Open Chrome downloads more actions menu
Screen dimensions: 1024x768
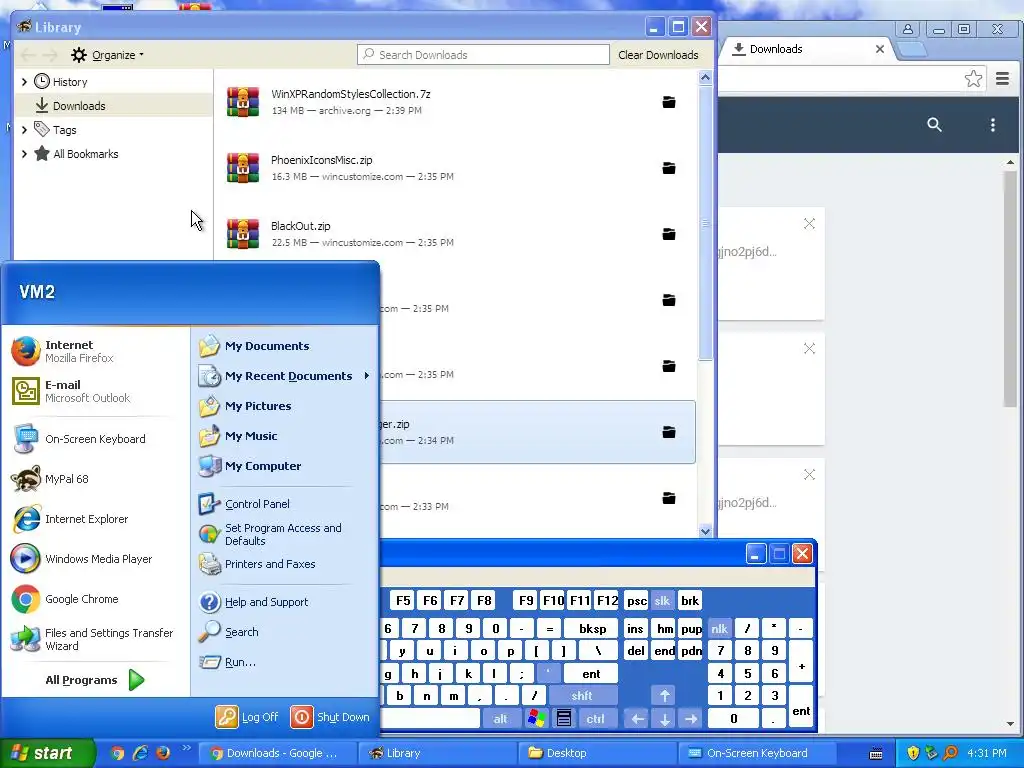(x=993, y=125)
